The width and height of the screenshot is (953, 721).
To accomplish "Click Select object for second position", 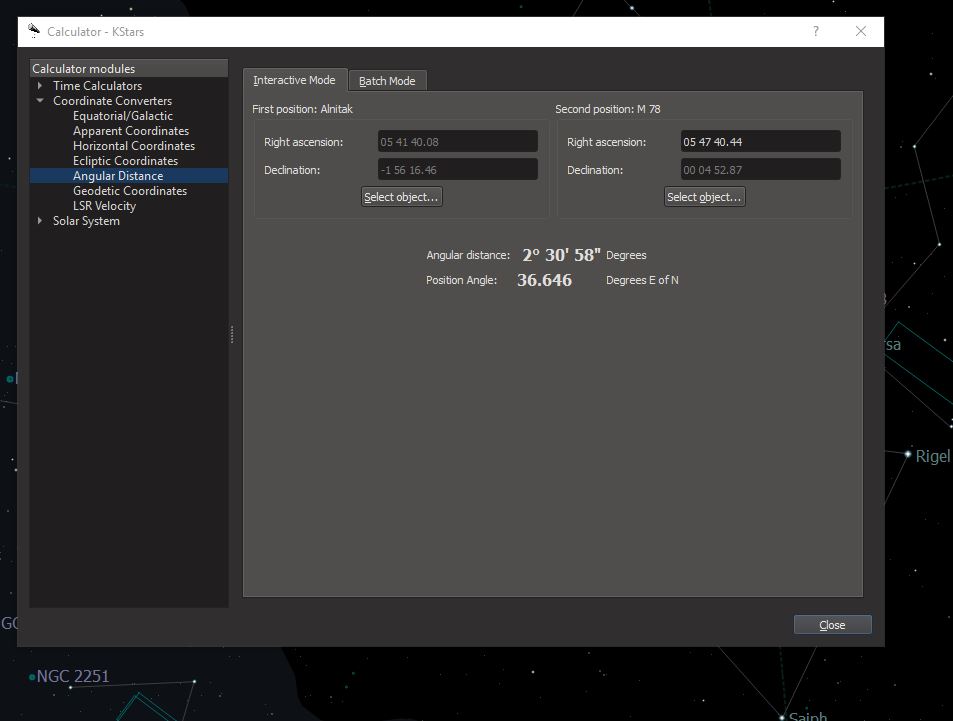I will point(704,197).
